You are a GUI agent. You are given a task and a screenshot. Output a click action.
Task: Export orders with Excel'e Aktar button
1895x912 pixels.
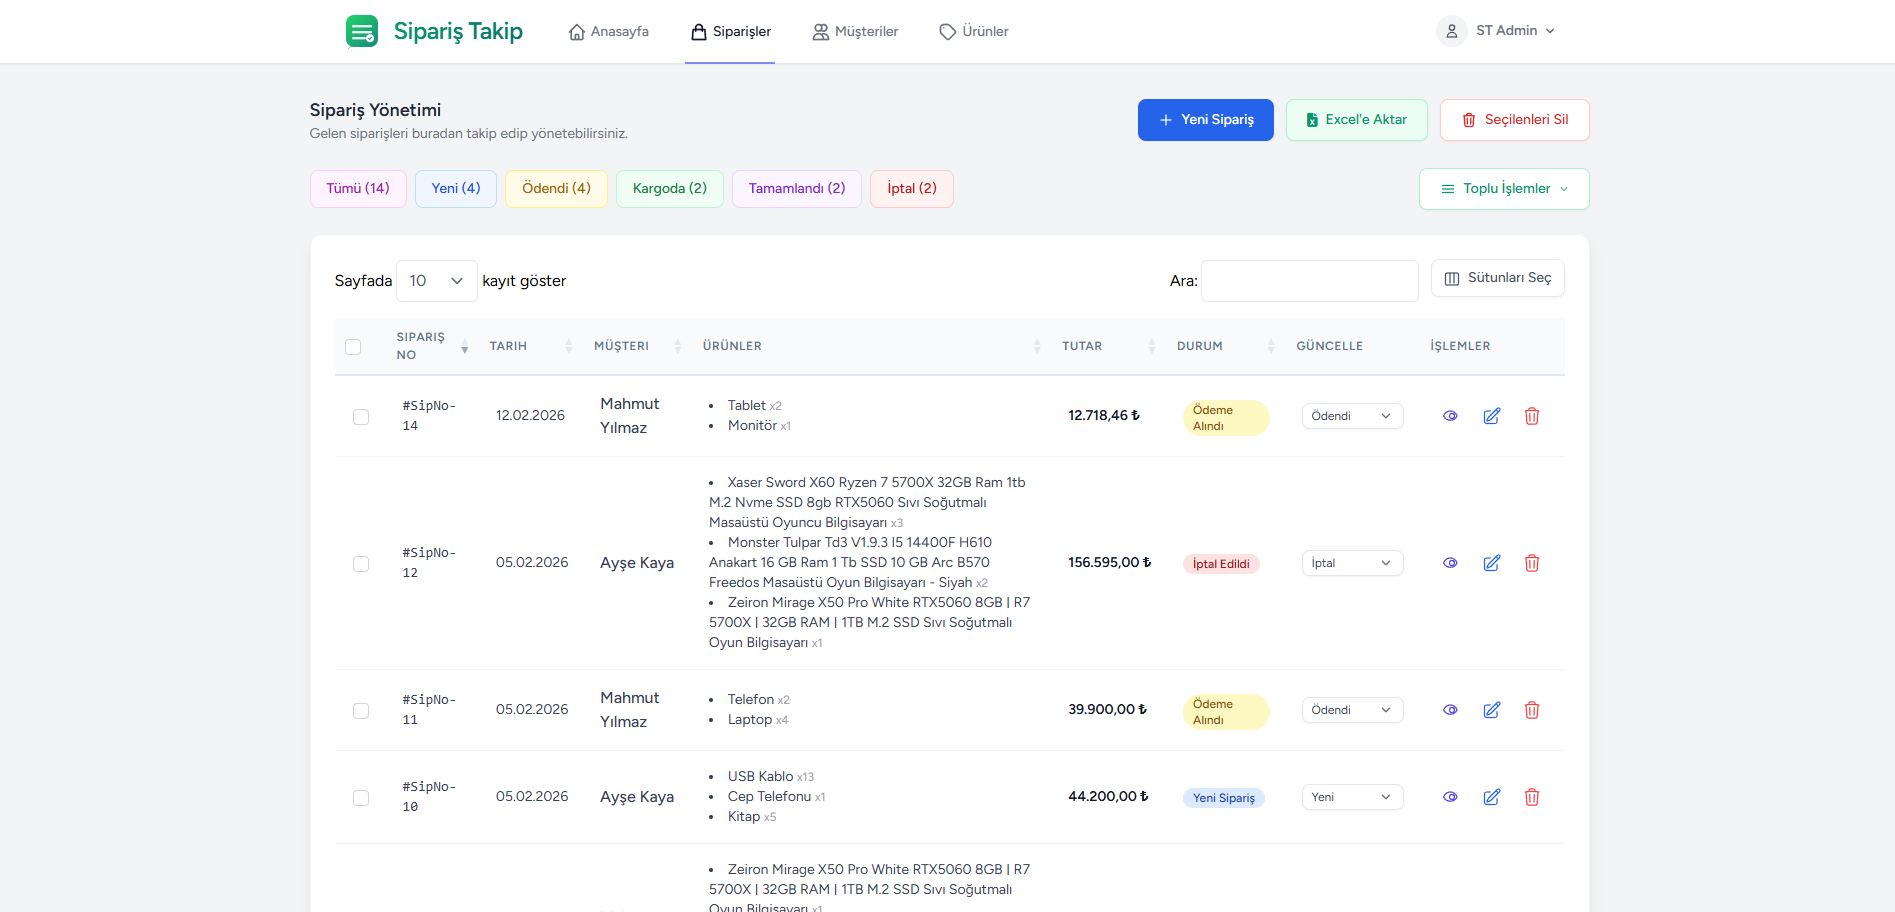tap(1356, 120)
